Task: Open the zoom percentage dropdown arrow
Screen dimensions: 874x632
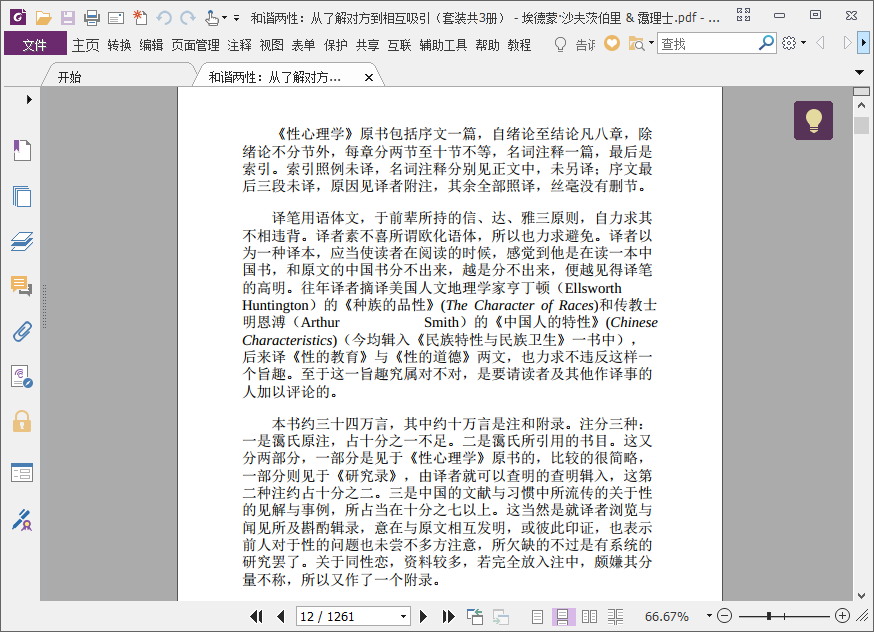Action: tap(709, 616)
